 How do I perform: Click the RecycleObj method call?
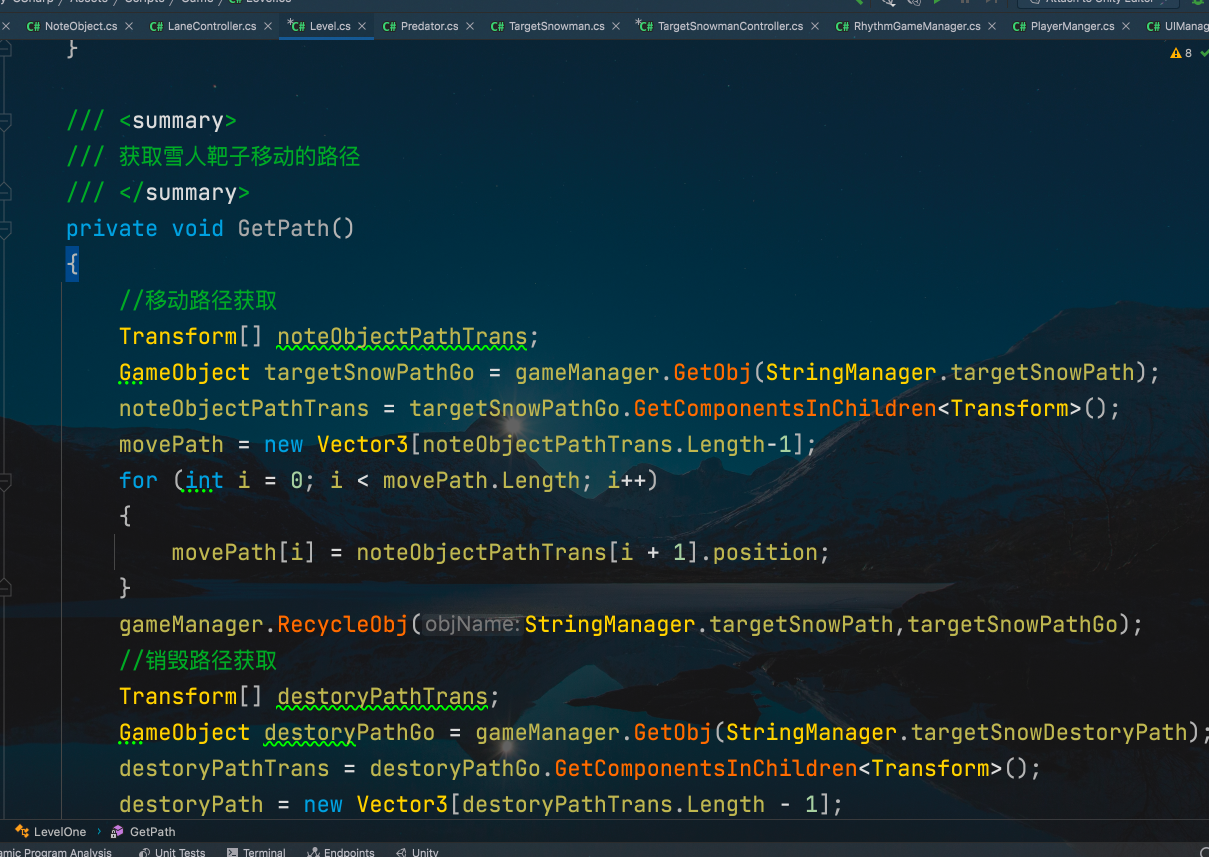pos(343,625)
